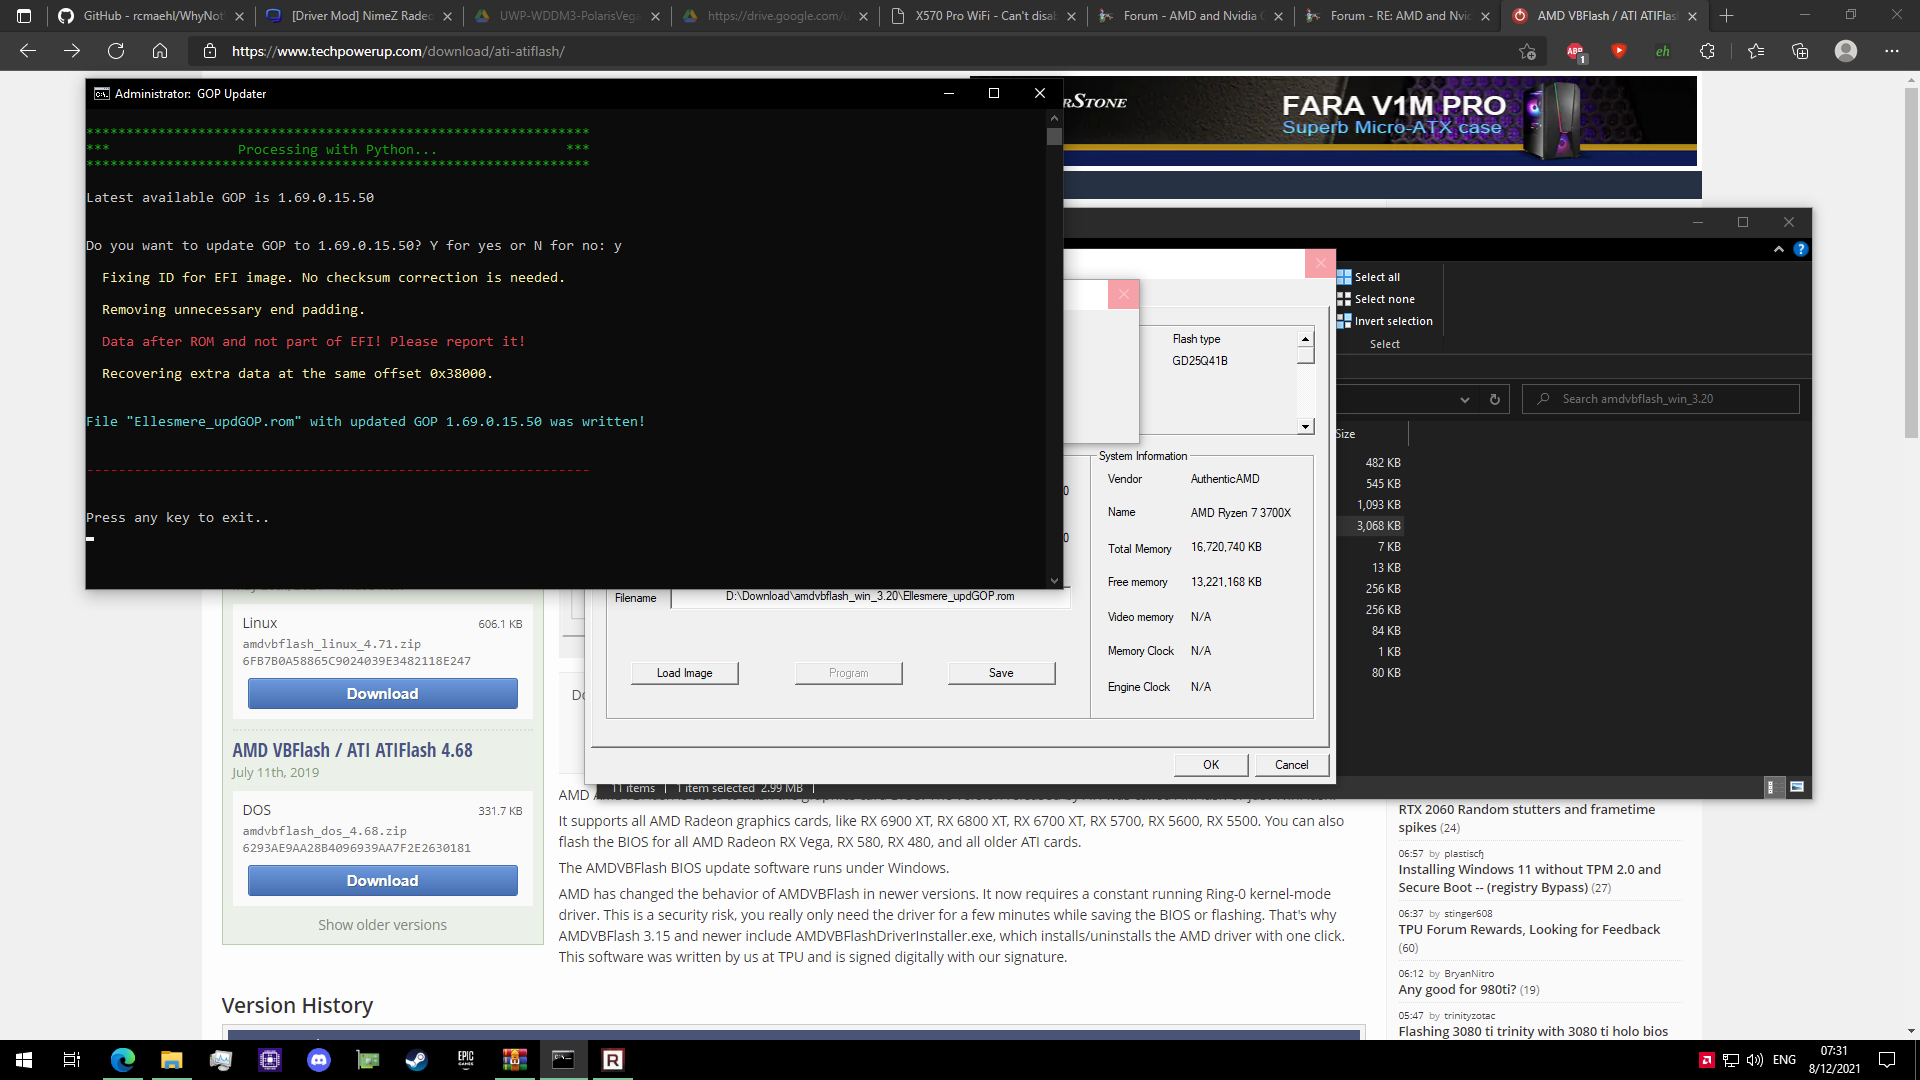Viewport: 1920px width, 1080px height.
Task: Open the ABP extension icon
Action: [1576, 52]
